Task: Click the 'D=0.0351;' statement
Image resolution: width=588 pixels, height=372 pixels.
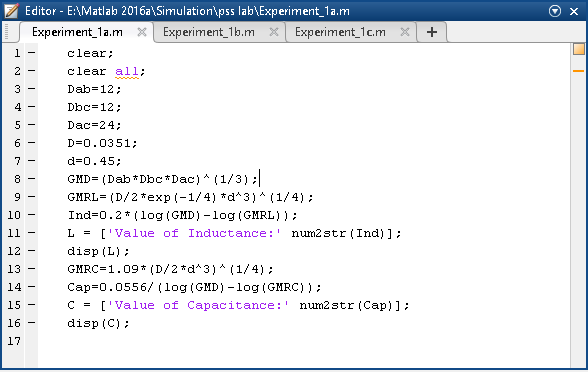Action: coord(102,143)
